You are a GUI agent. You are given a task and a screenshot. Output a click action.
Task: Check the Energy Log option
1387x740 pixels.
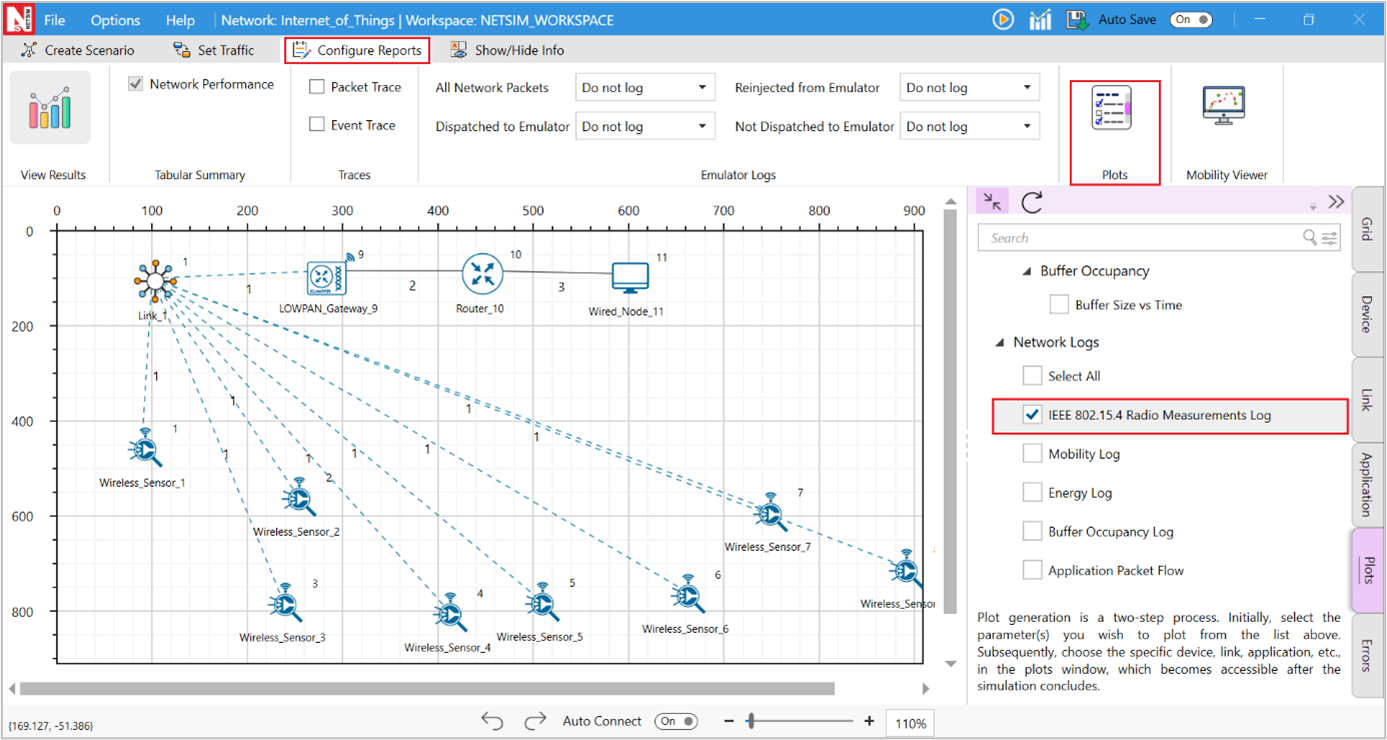coord(1032,493)
